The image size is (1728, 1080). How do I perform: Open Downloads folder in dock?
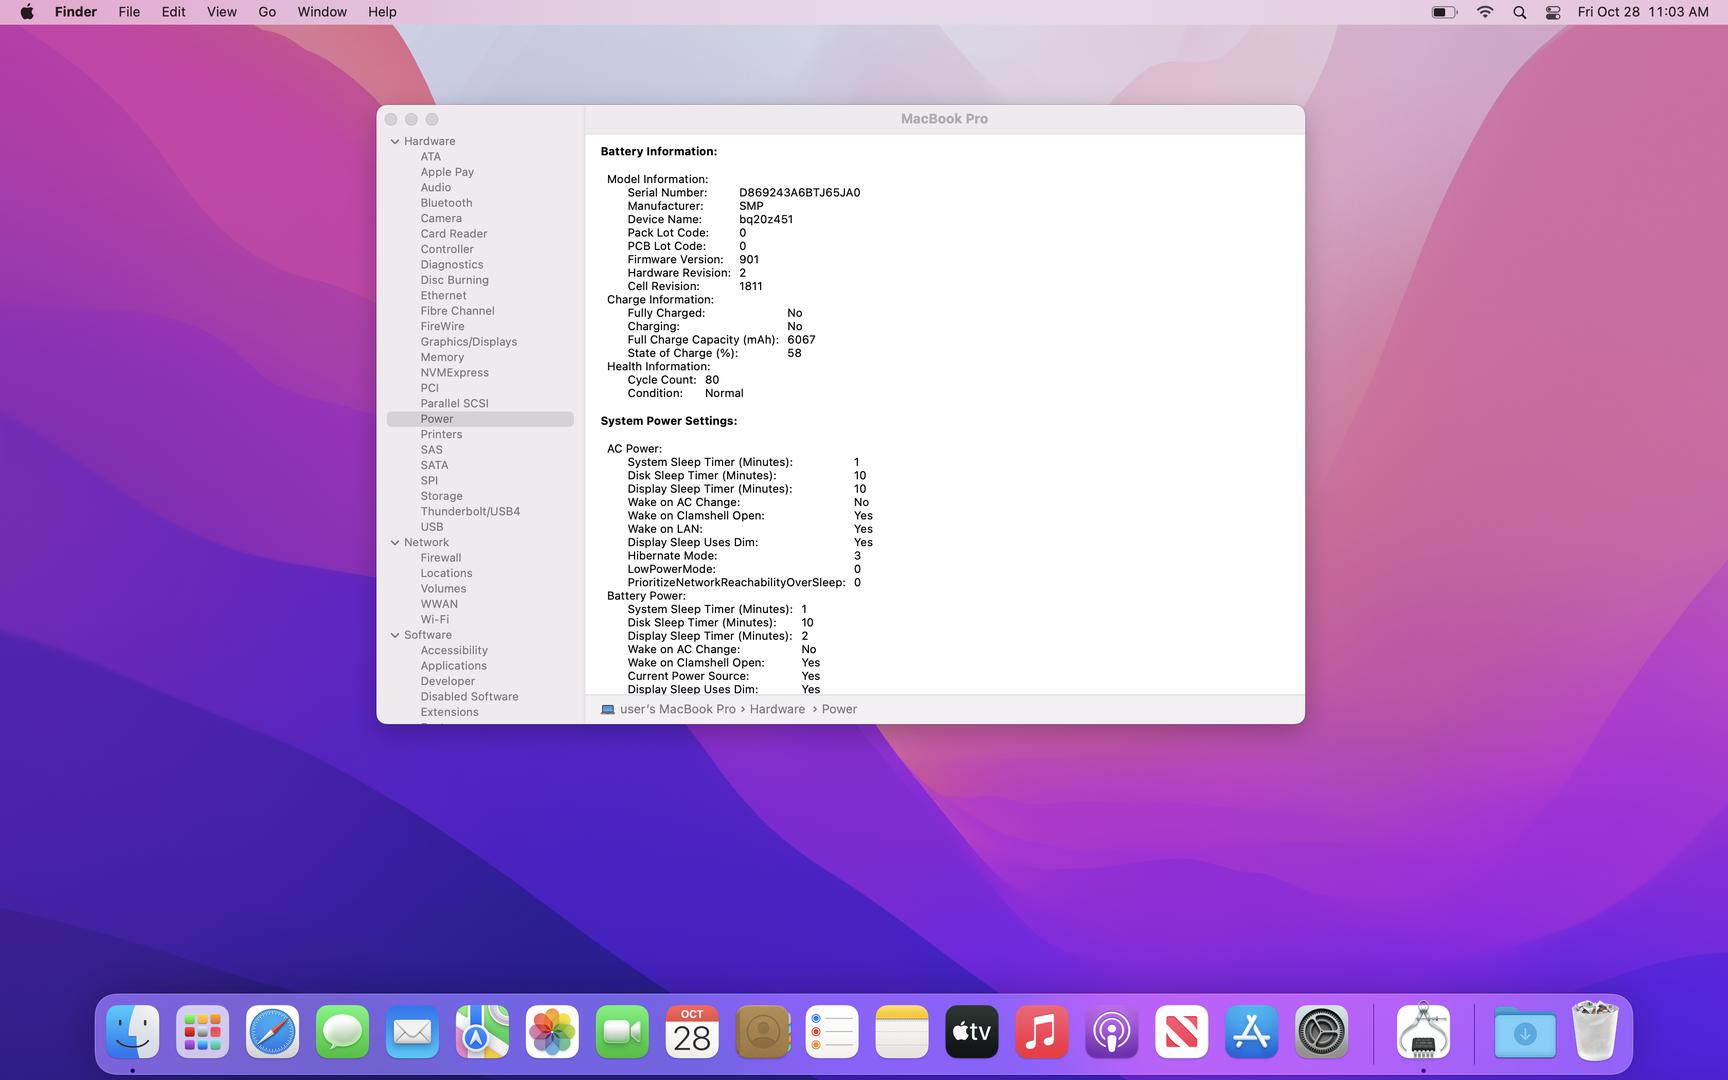tap(1525, 1032)
